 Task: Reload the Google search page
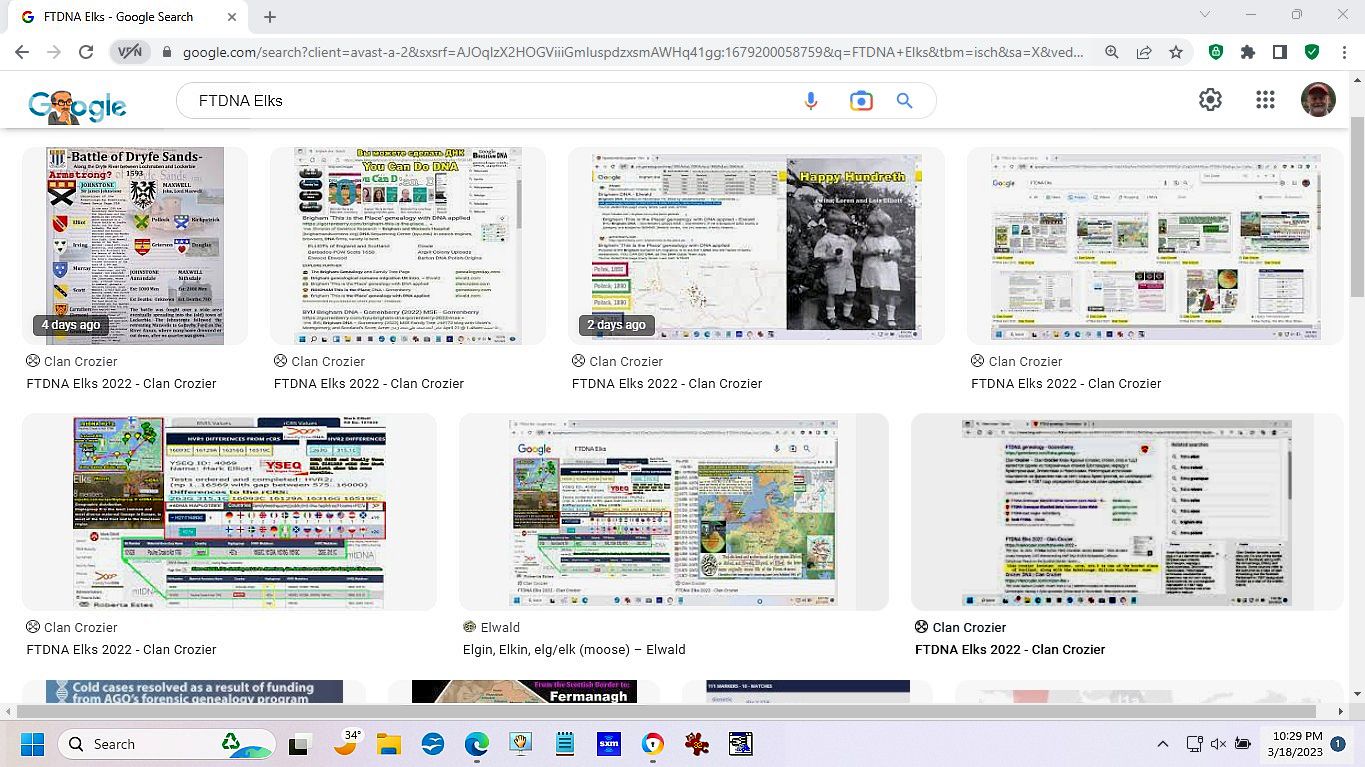point(86,52)
